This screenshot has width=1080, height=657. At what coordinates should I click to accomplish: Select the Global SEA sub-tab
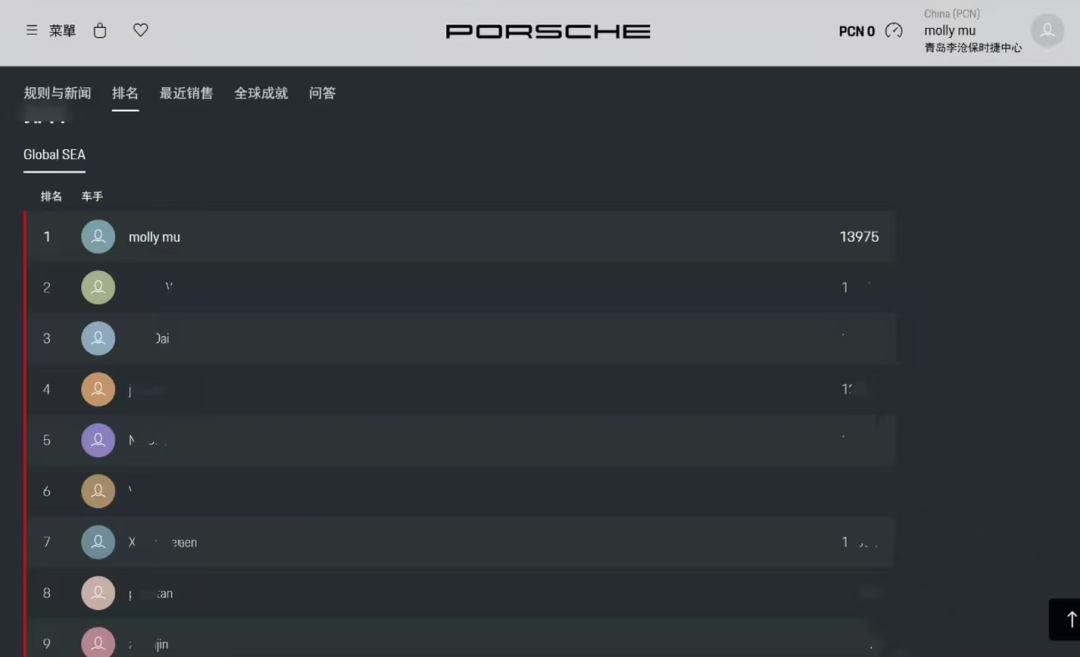pyautogui.click(x=54, y=155)
